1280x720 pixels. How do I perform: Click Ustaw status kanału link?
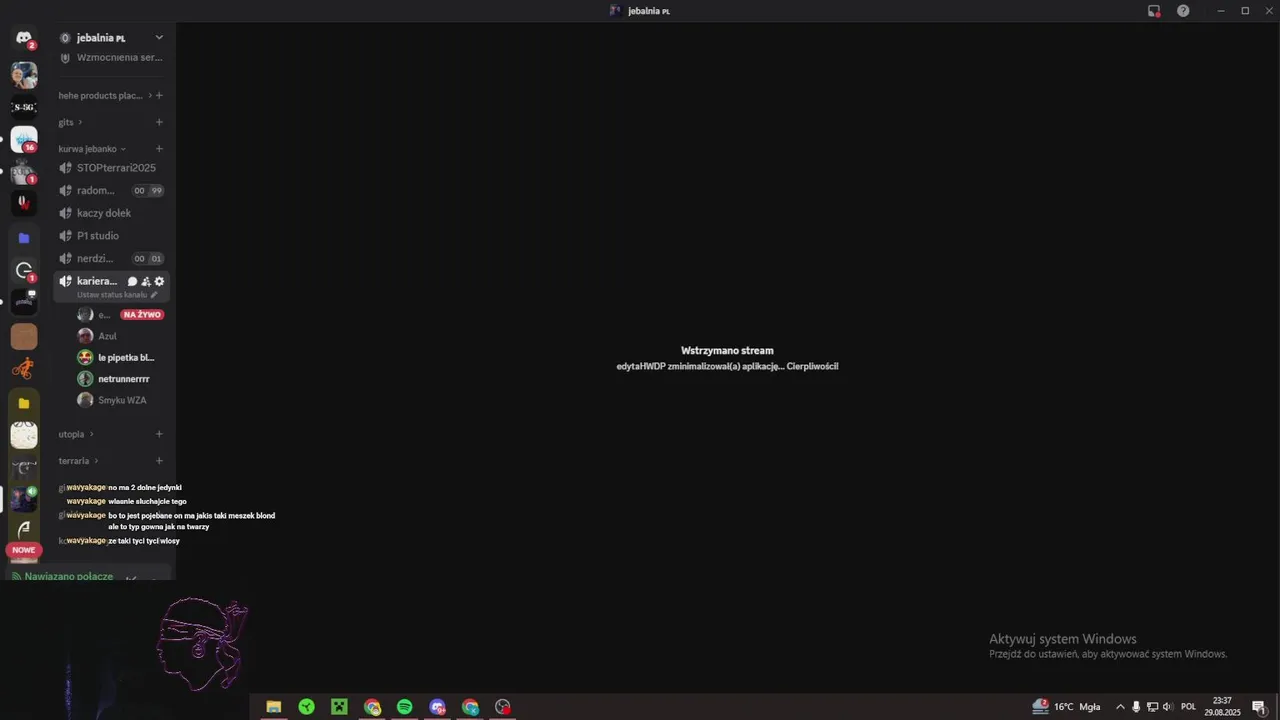pos(112,295)
